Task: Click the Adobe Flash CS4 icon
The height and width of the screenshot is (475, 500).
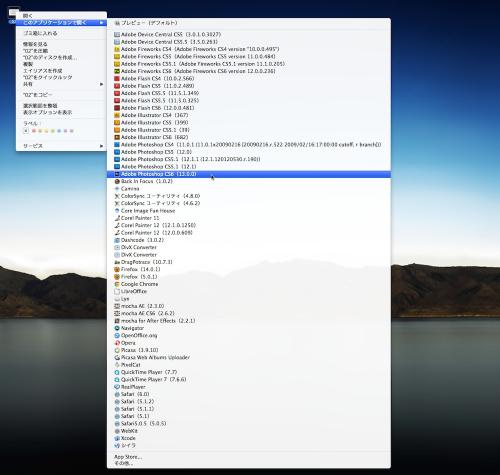Action: coord(117,78)
